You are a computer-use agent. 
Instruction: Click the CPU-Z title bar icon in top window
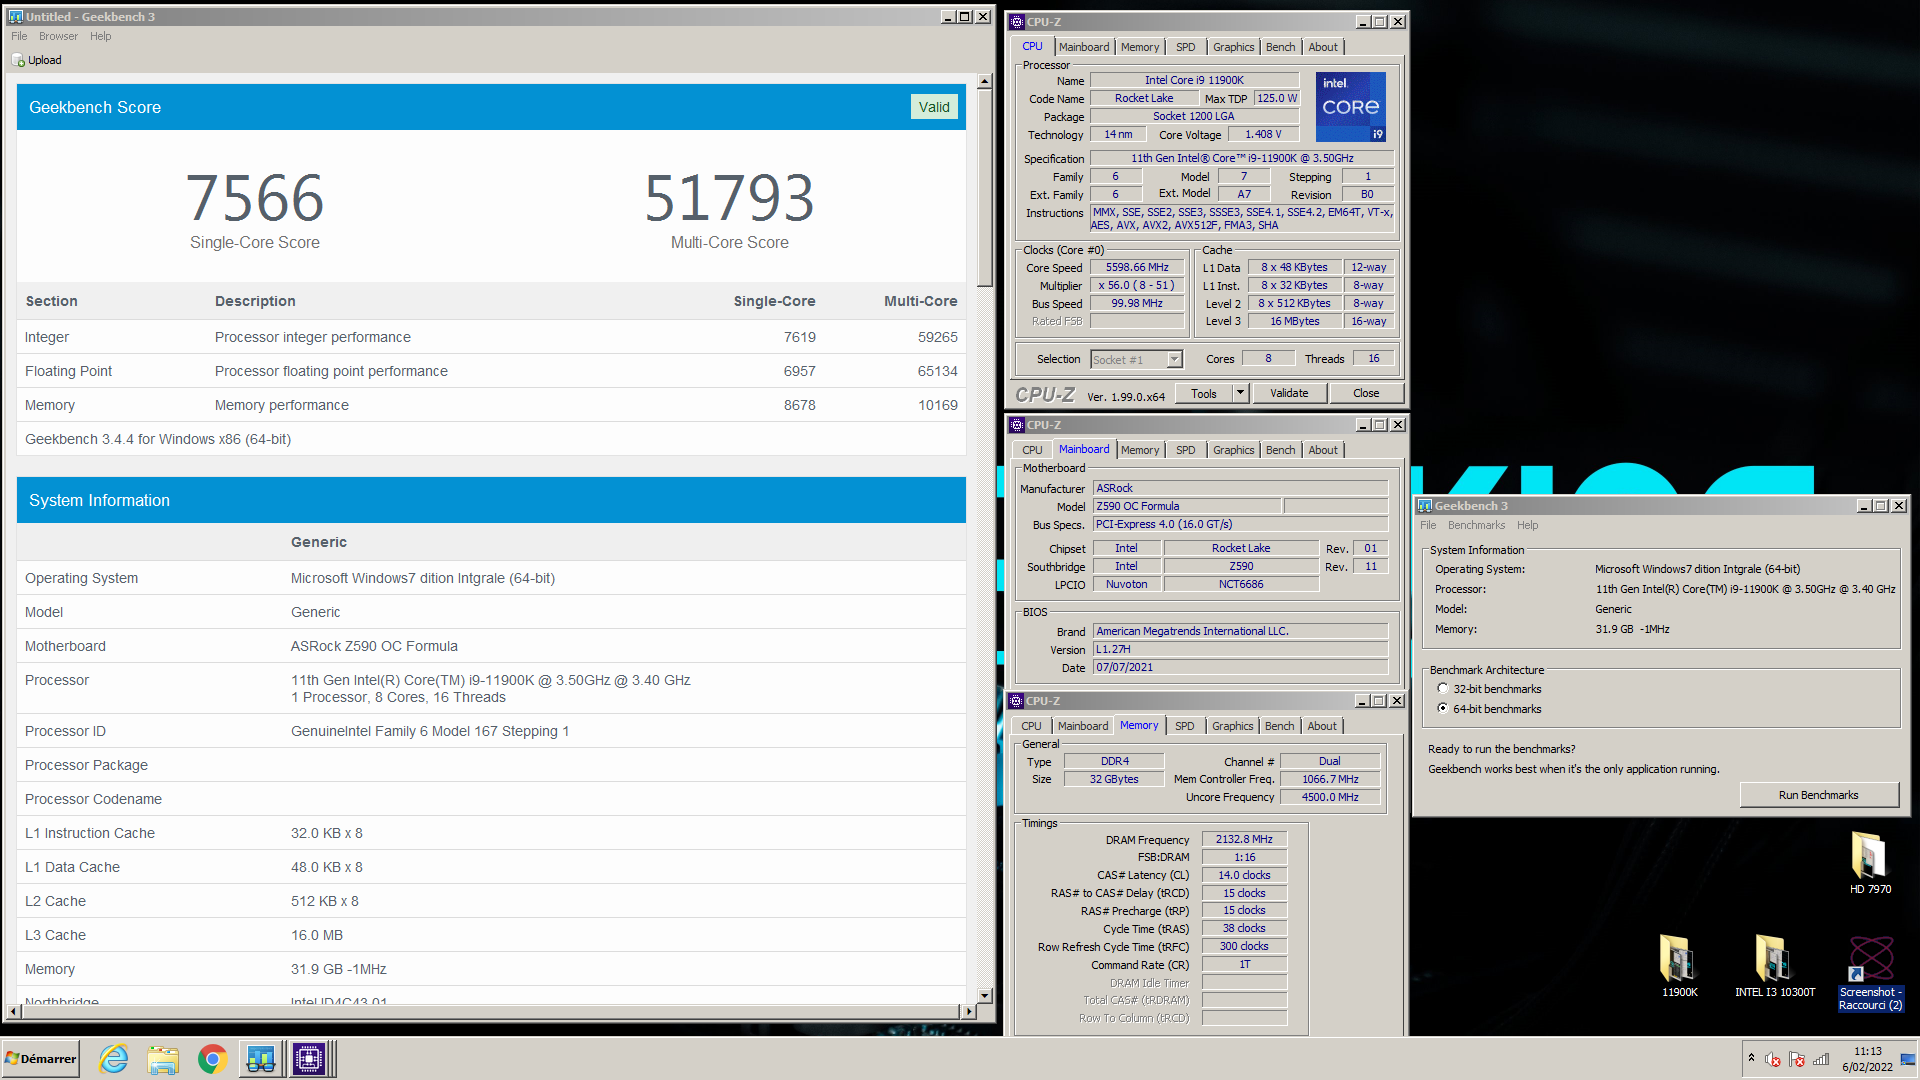coord(1017,22)
